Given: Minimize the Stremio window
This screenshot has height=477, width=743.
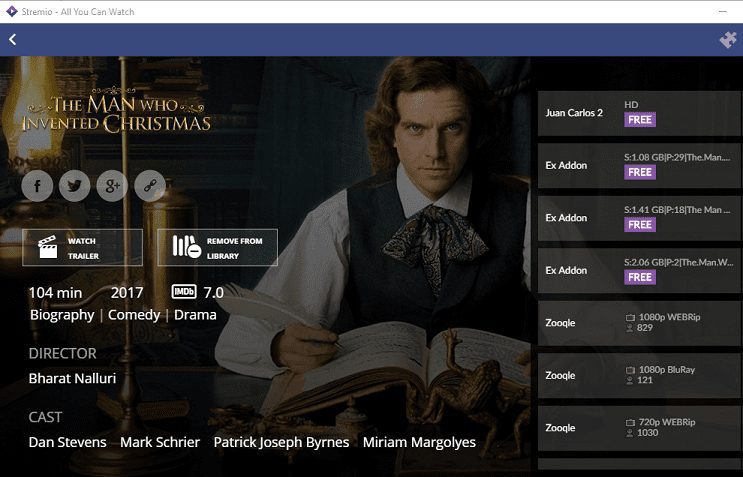Looking at the screenshot, I should tap(723, 11).
